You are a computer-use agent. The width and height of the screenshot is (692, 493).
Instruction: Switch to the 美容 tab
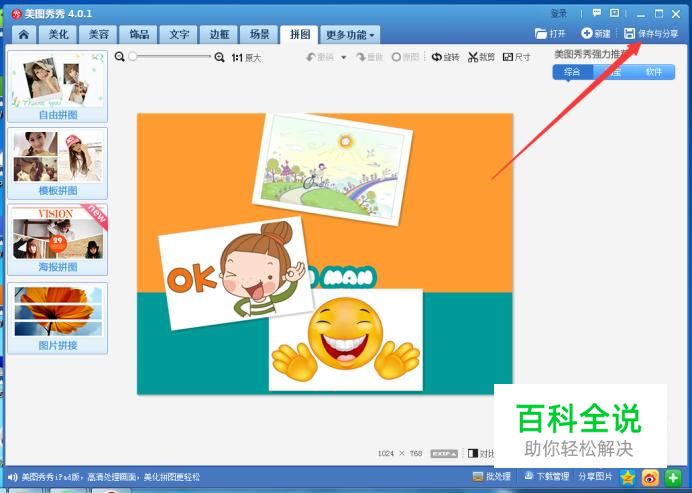[x=98, y=34]
